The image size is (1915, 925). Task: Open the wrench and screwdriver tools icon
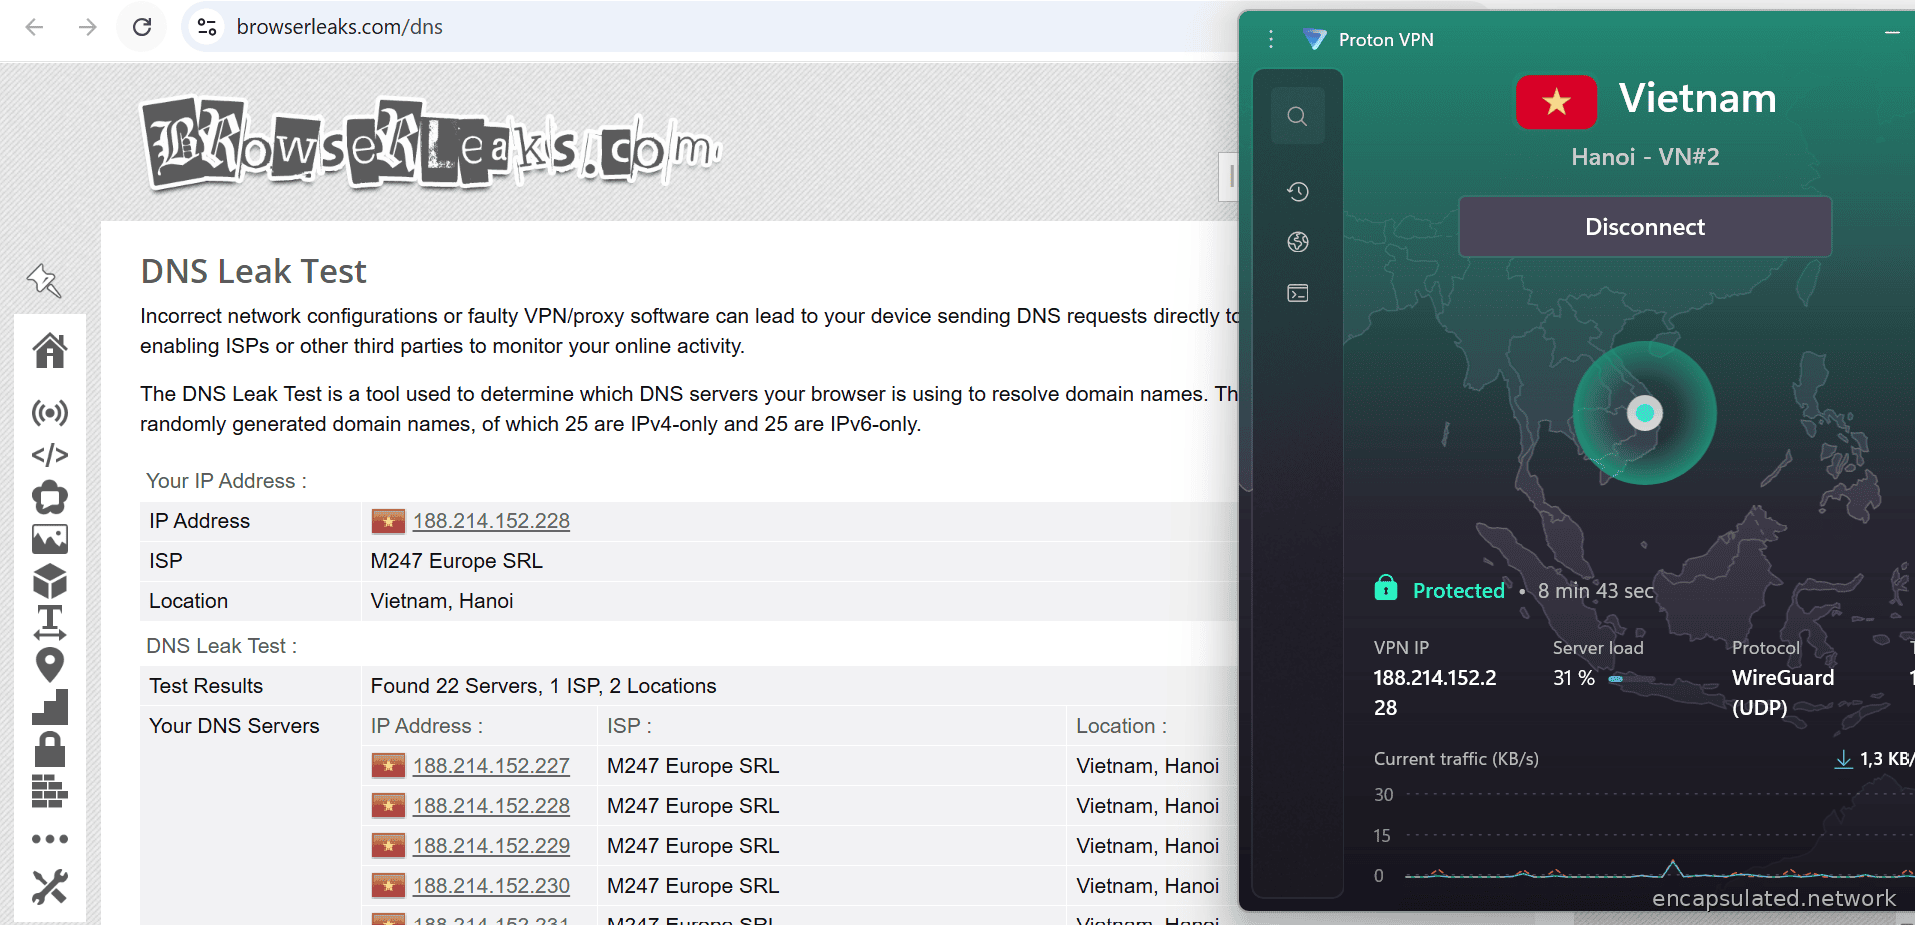point(50,886)
